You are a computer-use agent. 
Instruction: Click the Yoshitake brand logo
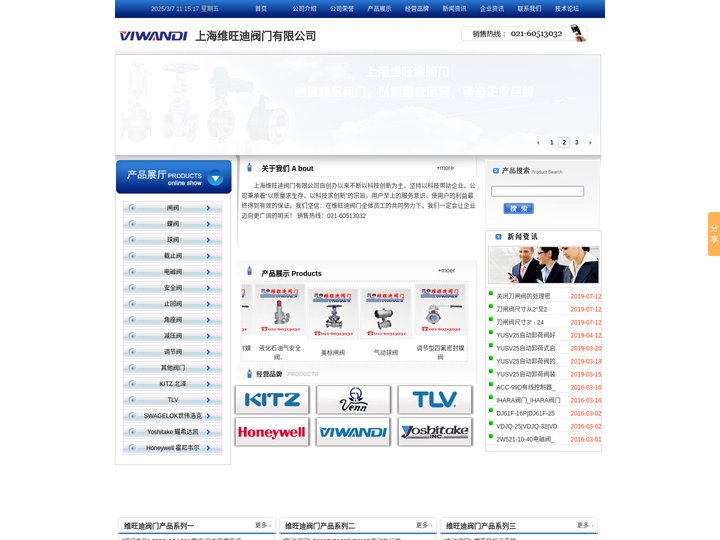click(435, 432)
